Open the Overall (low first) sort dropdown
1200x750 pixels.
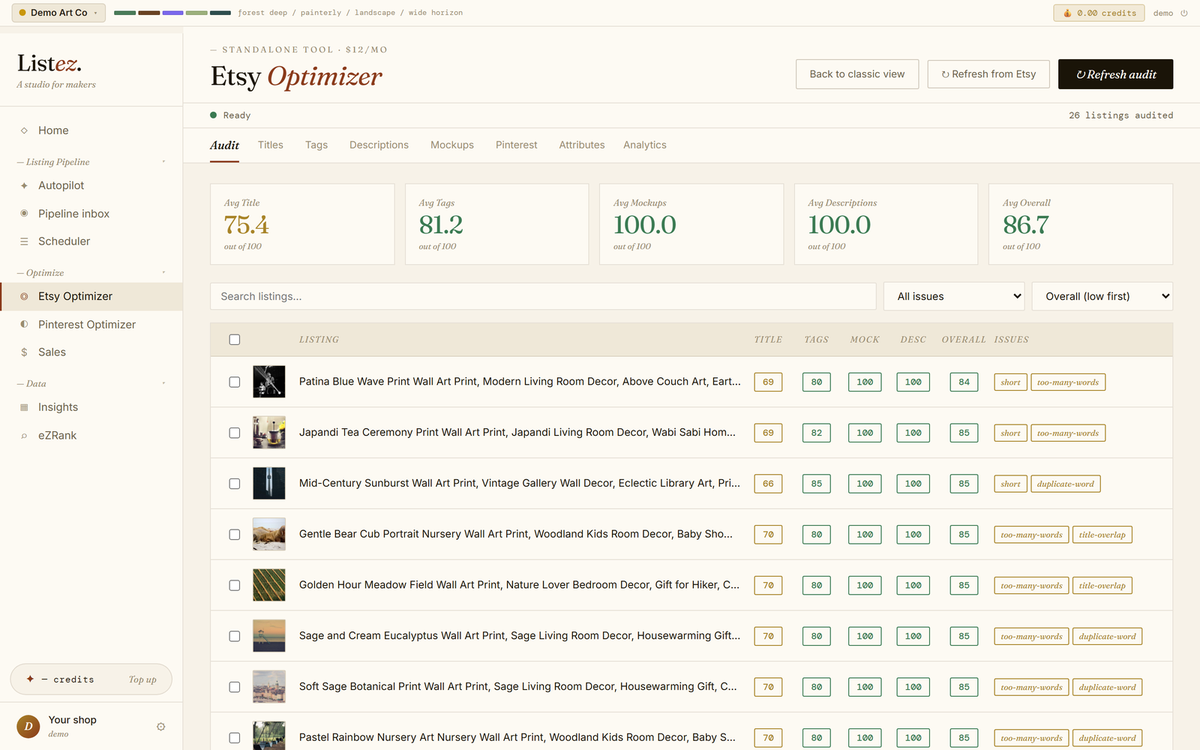tap(1102, 296)
